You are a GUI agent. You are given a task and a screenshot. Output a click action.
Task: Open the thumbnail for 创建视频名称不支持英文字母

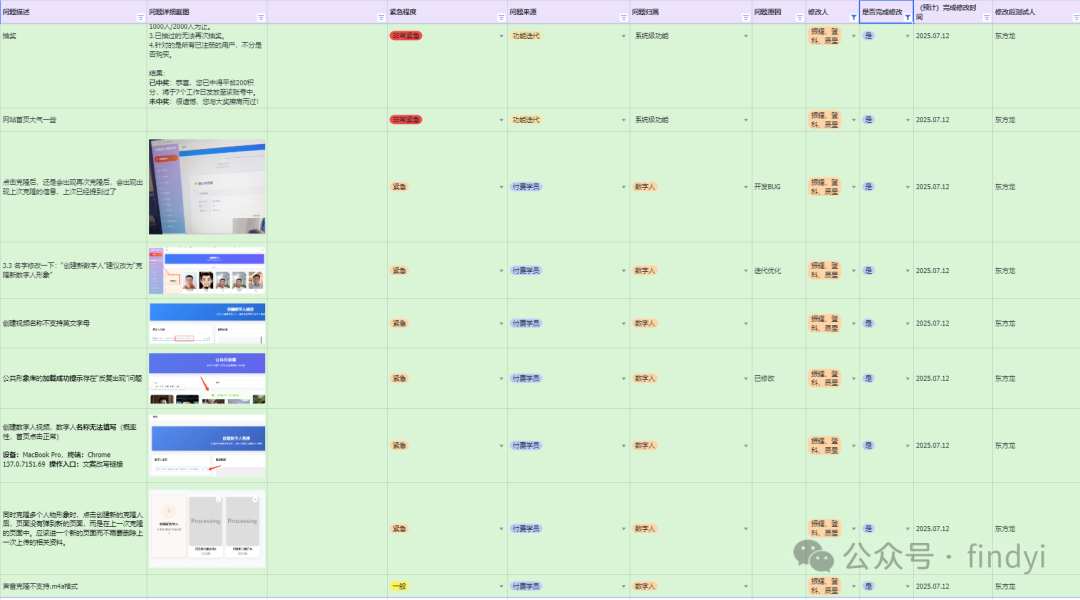[x=207, y=323]
